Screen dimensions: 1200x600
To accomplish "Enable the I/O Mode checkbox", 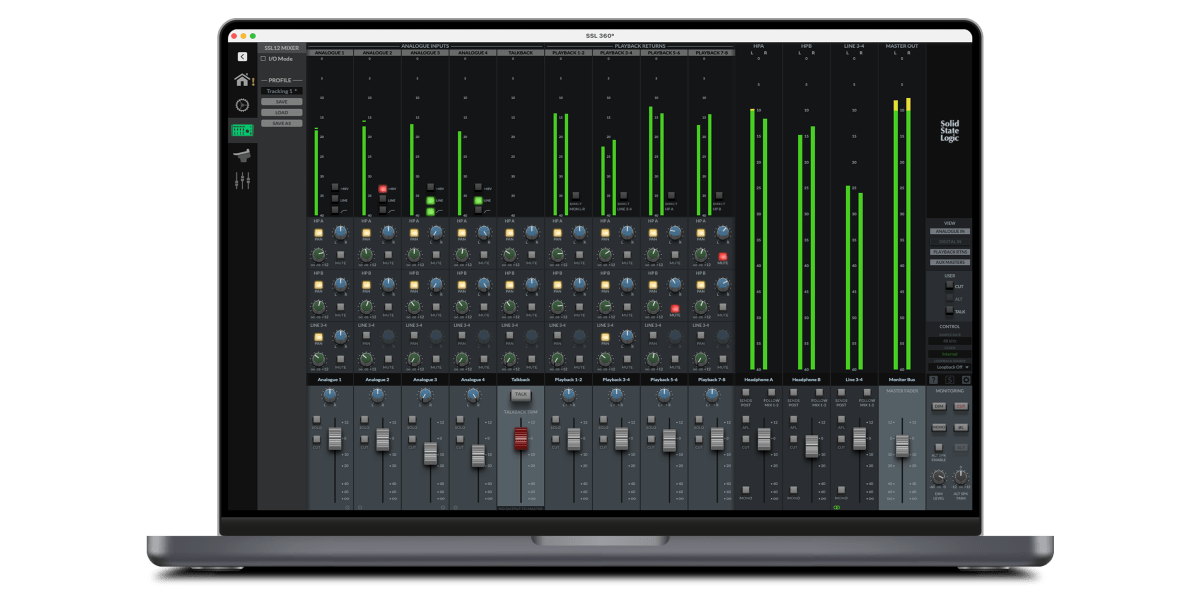I will click(x=264, y=59).
